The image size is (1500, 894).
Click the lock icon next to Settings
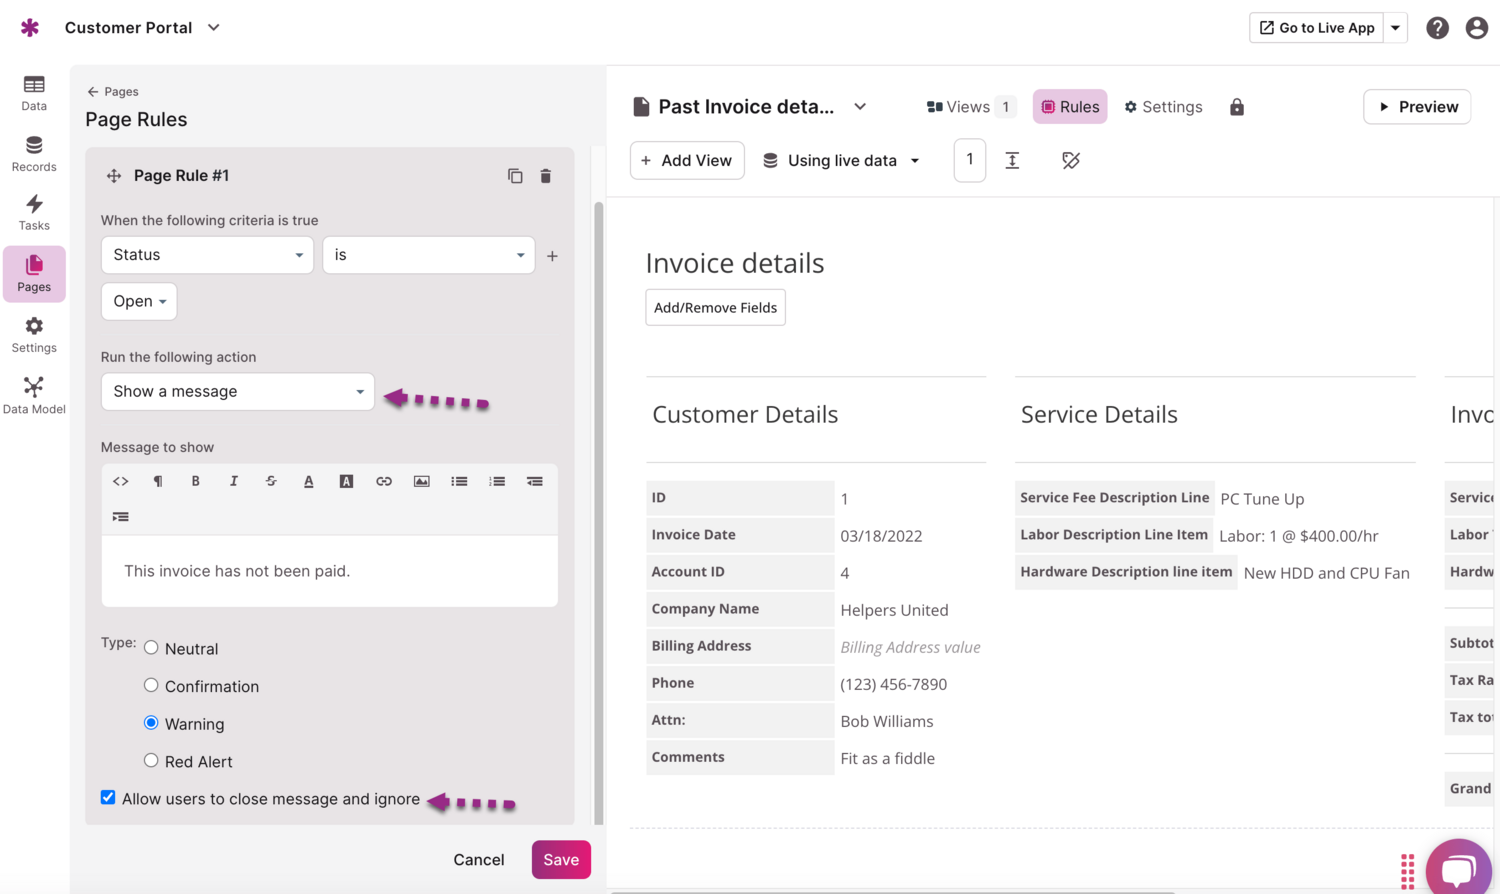[x=1237, y=107]
